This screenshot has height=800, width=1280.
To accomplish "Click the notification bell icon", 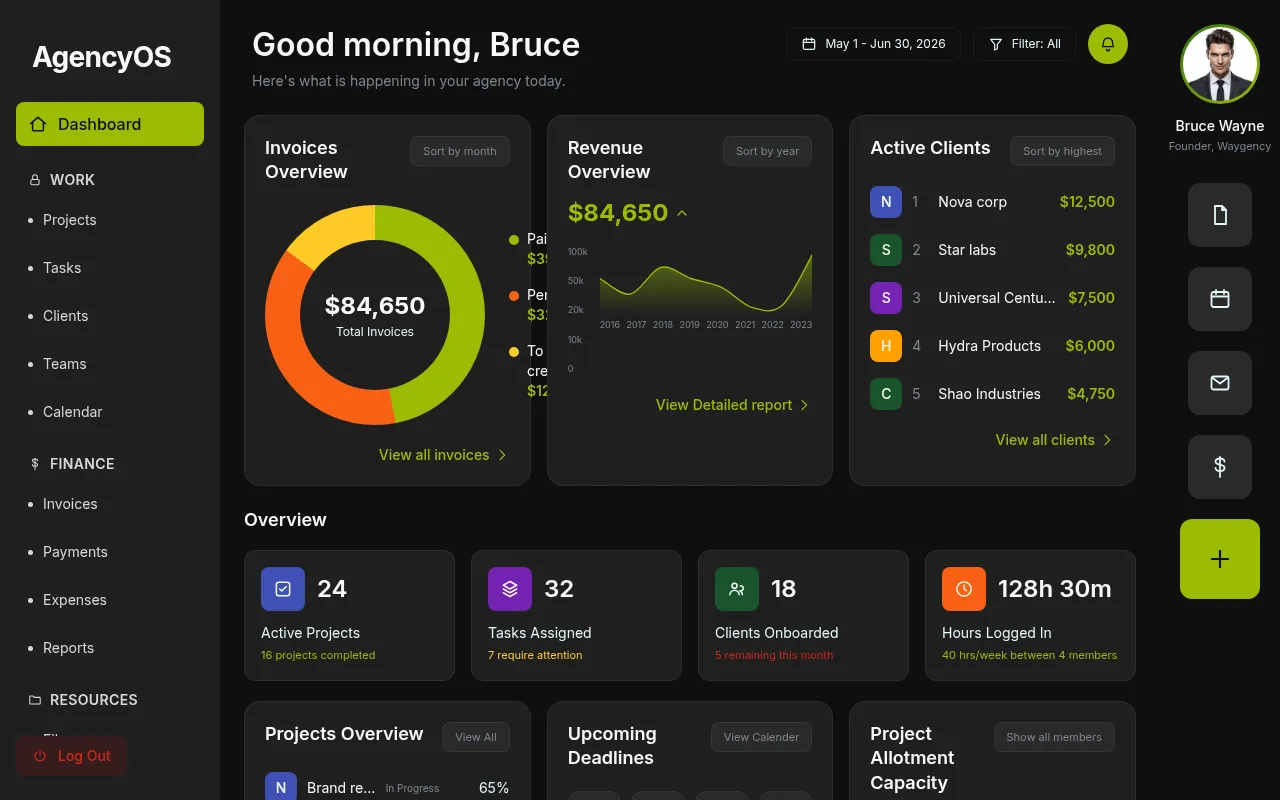I will 1108,44.
